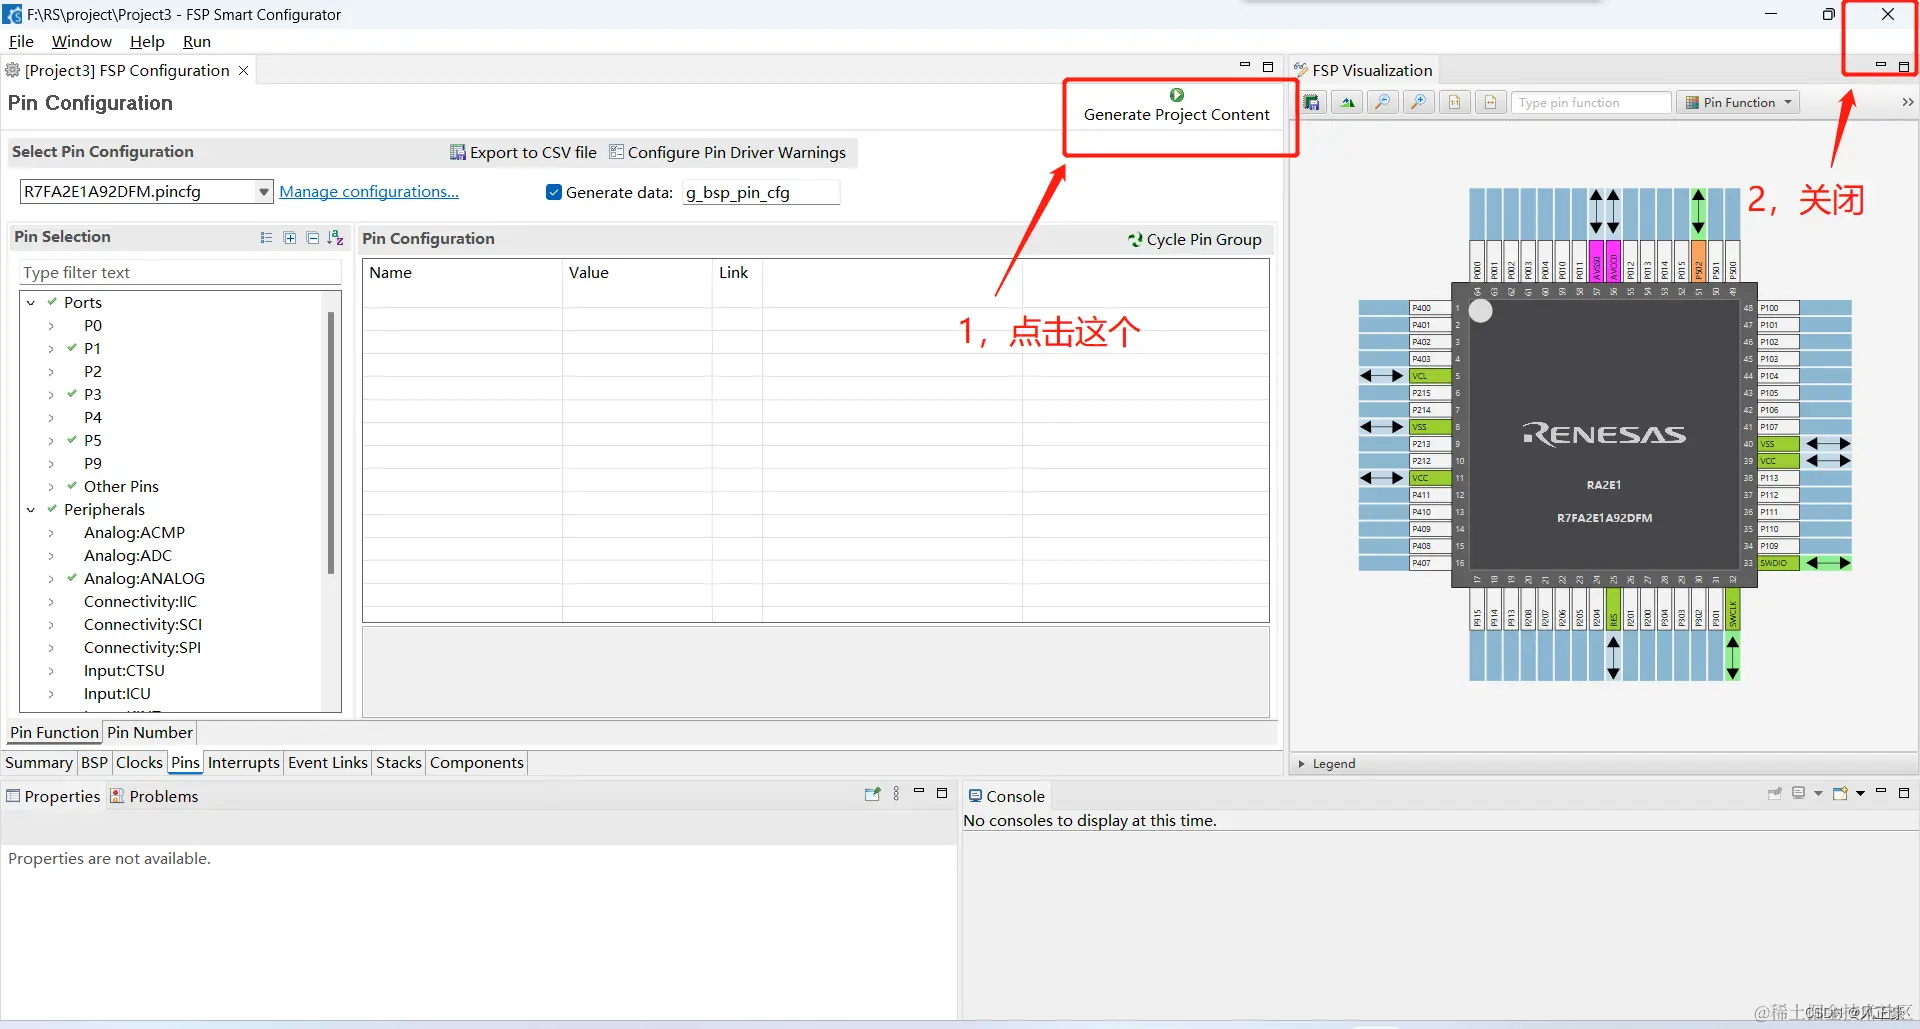Click the g_bsp_pin_cfg data field

(x=760, y=192)
